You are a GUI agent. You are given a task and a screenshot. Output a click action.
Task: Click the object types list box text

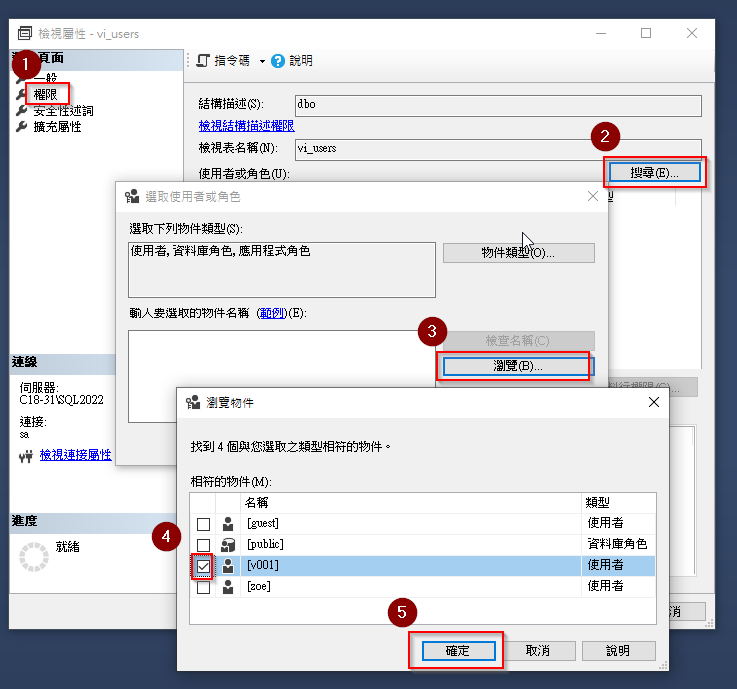tap(220, 251)
